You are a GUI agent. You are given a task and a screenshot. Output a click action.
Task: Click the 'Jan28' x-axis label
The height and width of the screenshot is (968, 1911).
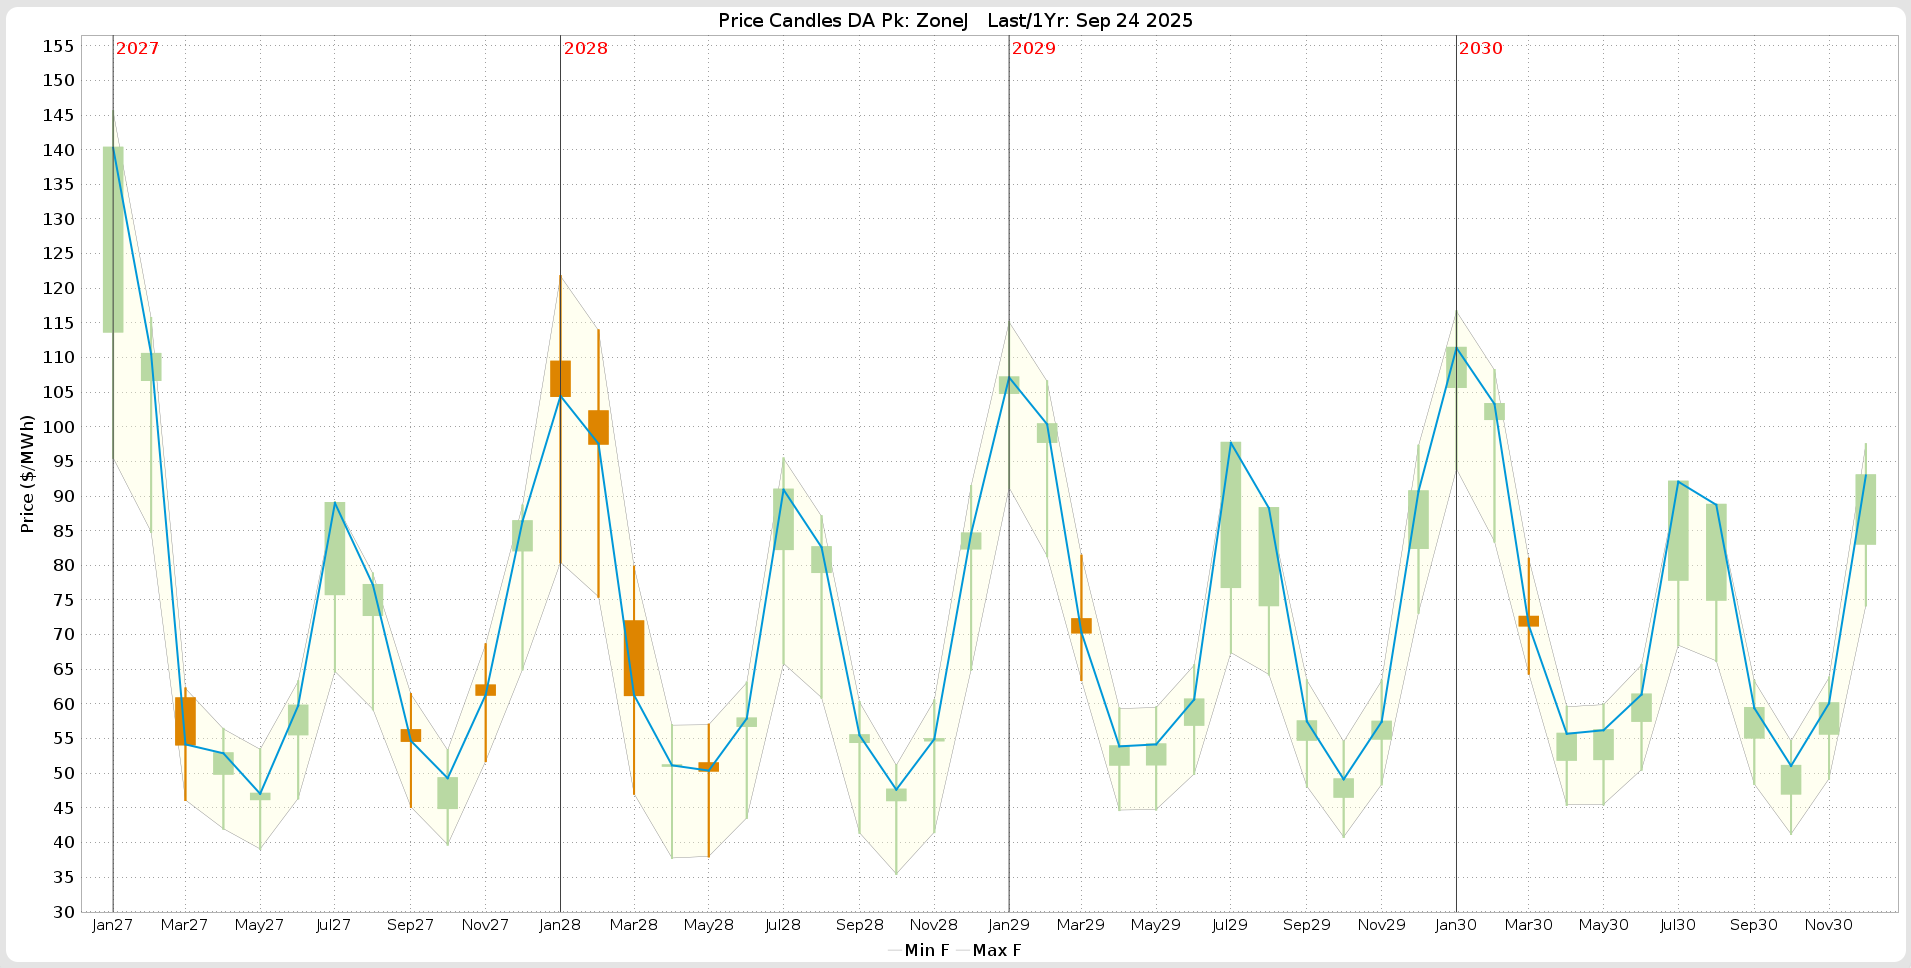pos(559,925)
